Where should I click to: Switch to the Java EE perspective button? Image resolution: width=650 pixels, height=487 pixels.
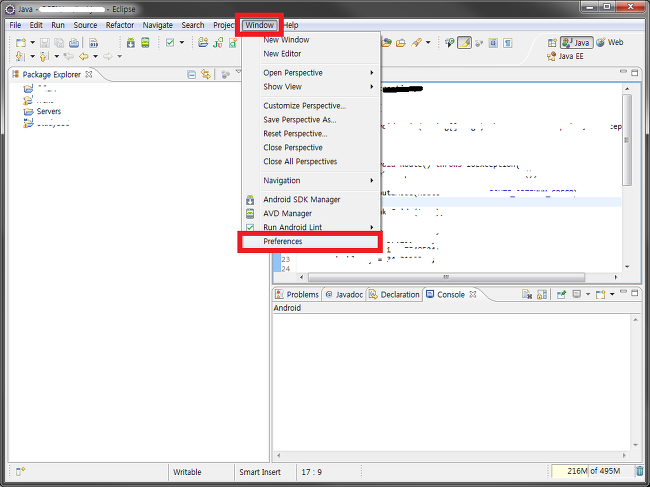pyautogui.click(x=565, y=56)
